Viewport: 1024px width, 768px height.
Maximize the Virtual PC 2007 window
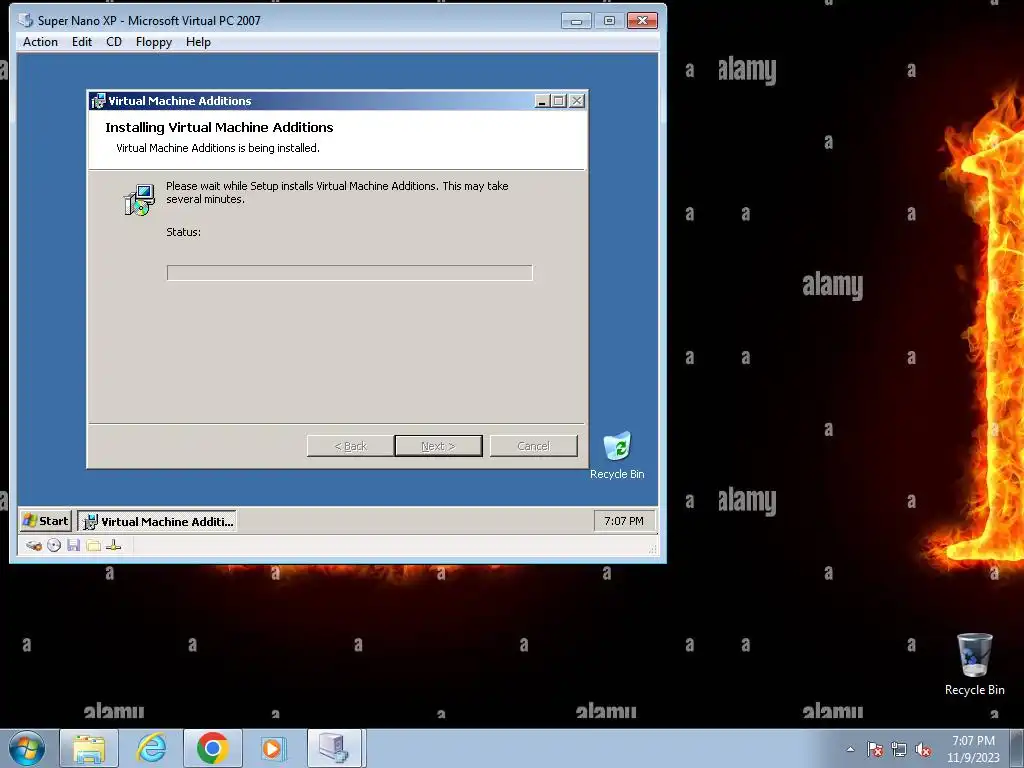click(x=609, y=21)
